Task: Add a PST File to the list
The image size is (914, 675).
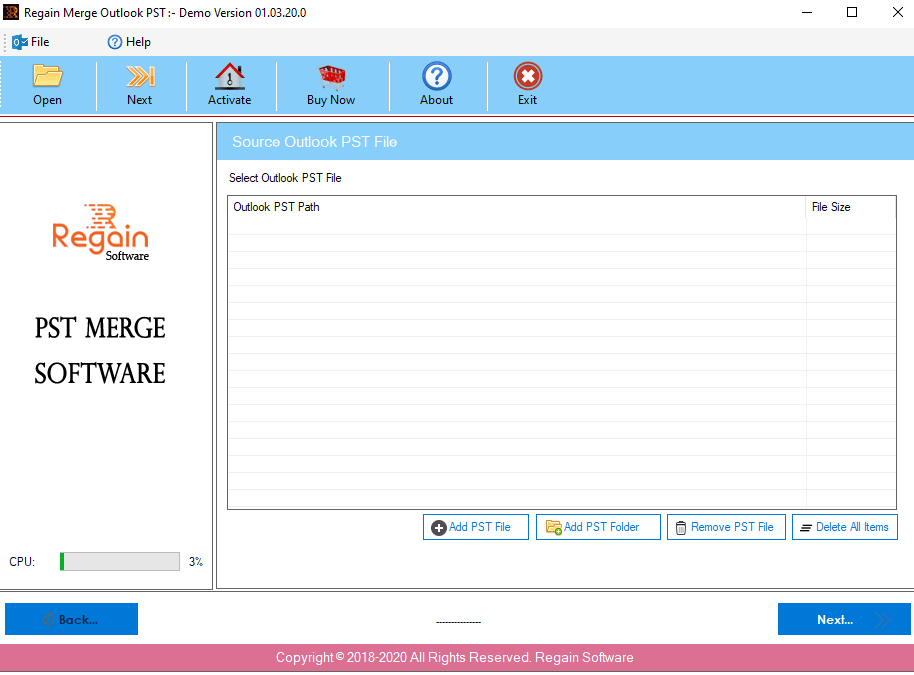Action: tap(475, 527)
